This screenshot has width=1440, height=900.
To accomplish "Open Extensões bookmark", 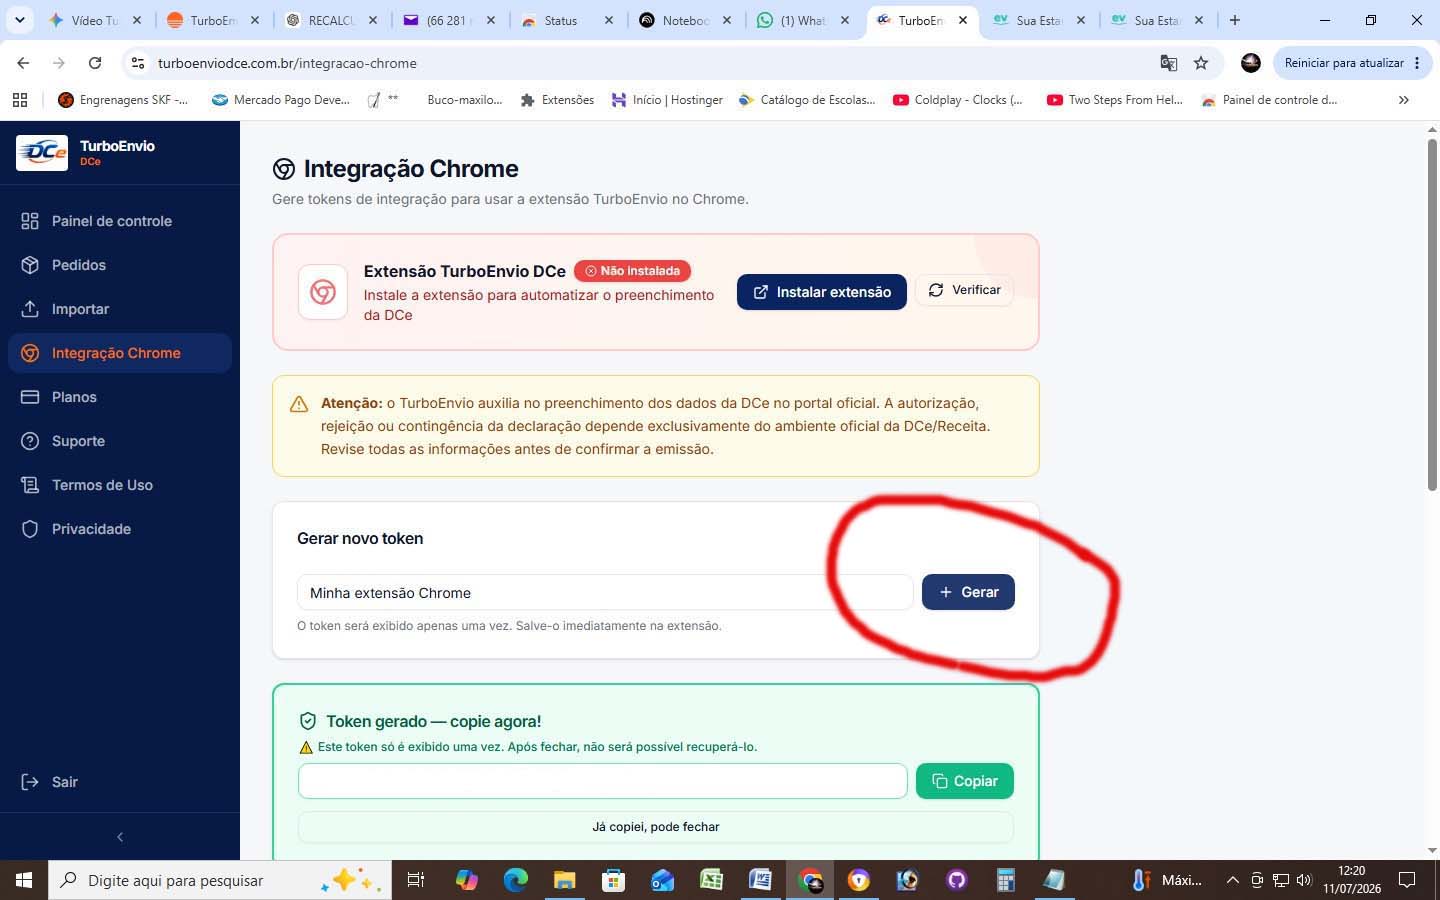I will point(557,100).
